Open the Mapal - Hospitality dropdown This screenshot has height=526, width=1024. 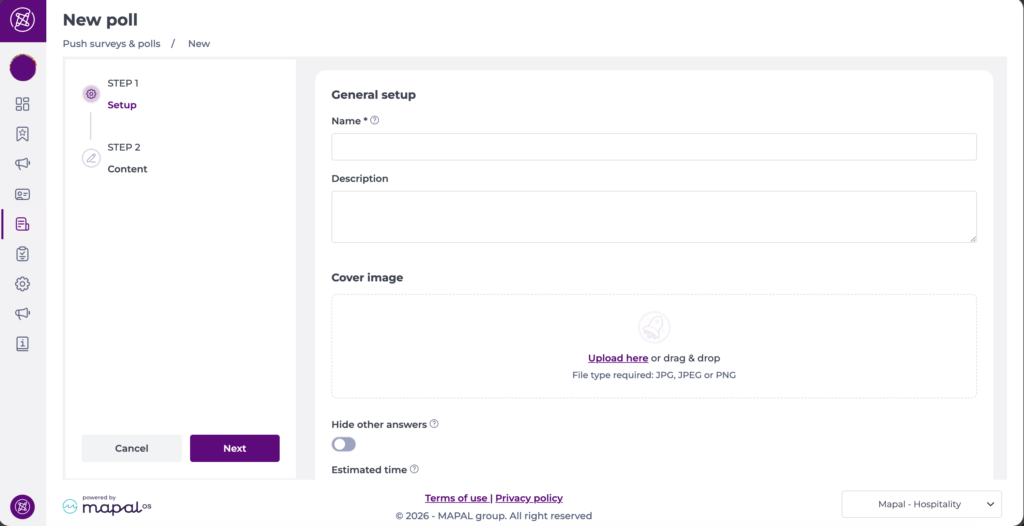click(x=921, y=505)
